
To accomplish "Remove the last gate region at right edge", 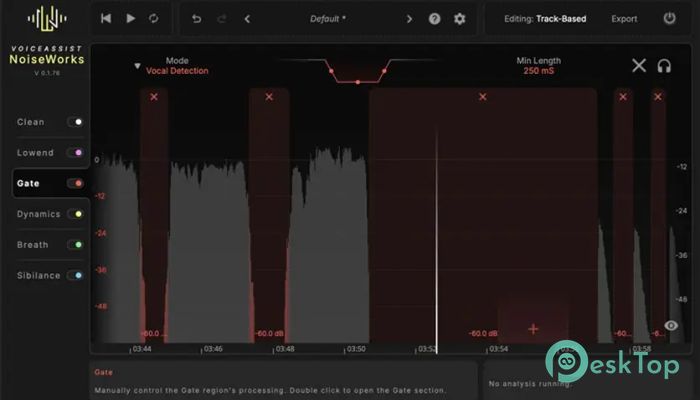I will click(658, 97).
